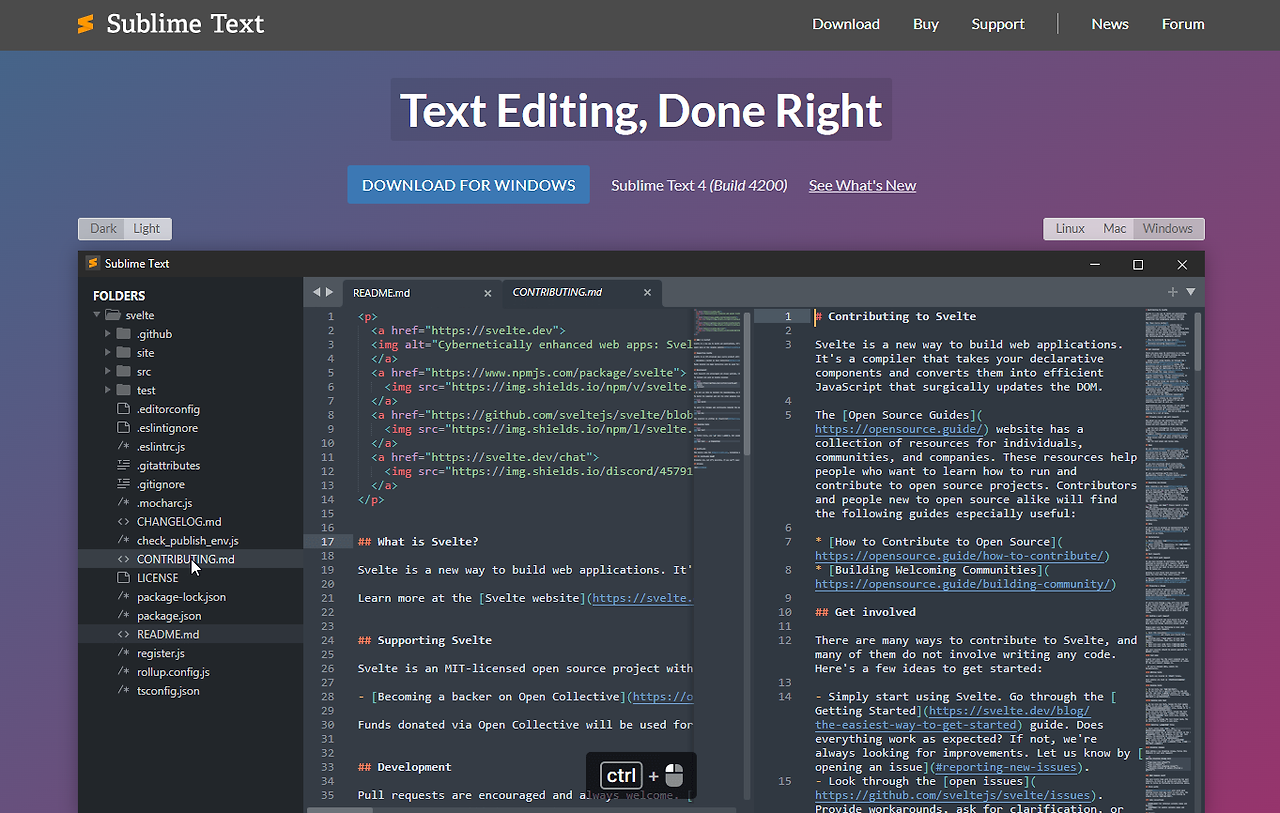Click the code icon beside package-lock.json
The width and height of the screenshot is (1280, 813).
(123, 597)
